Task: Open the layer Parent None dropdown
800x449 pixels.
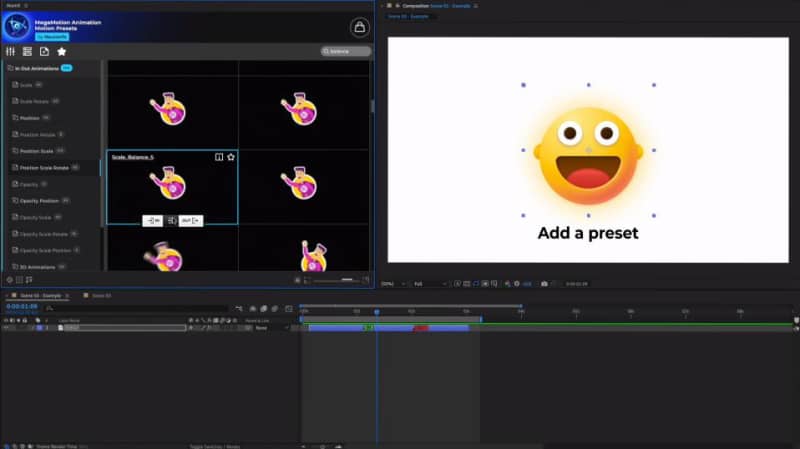Action: 272,328
